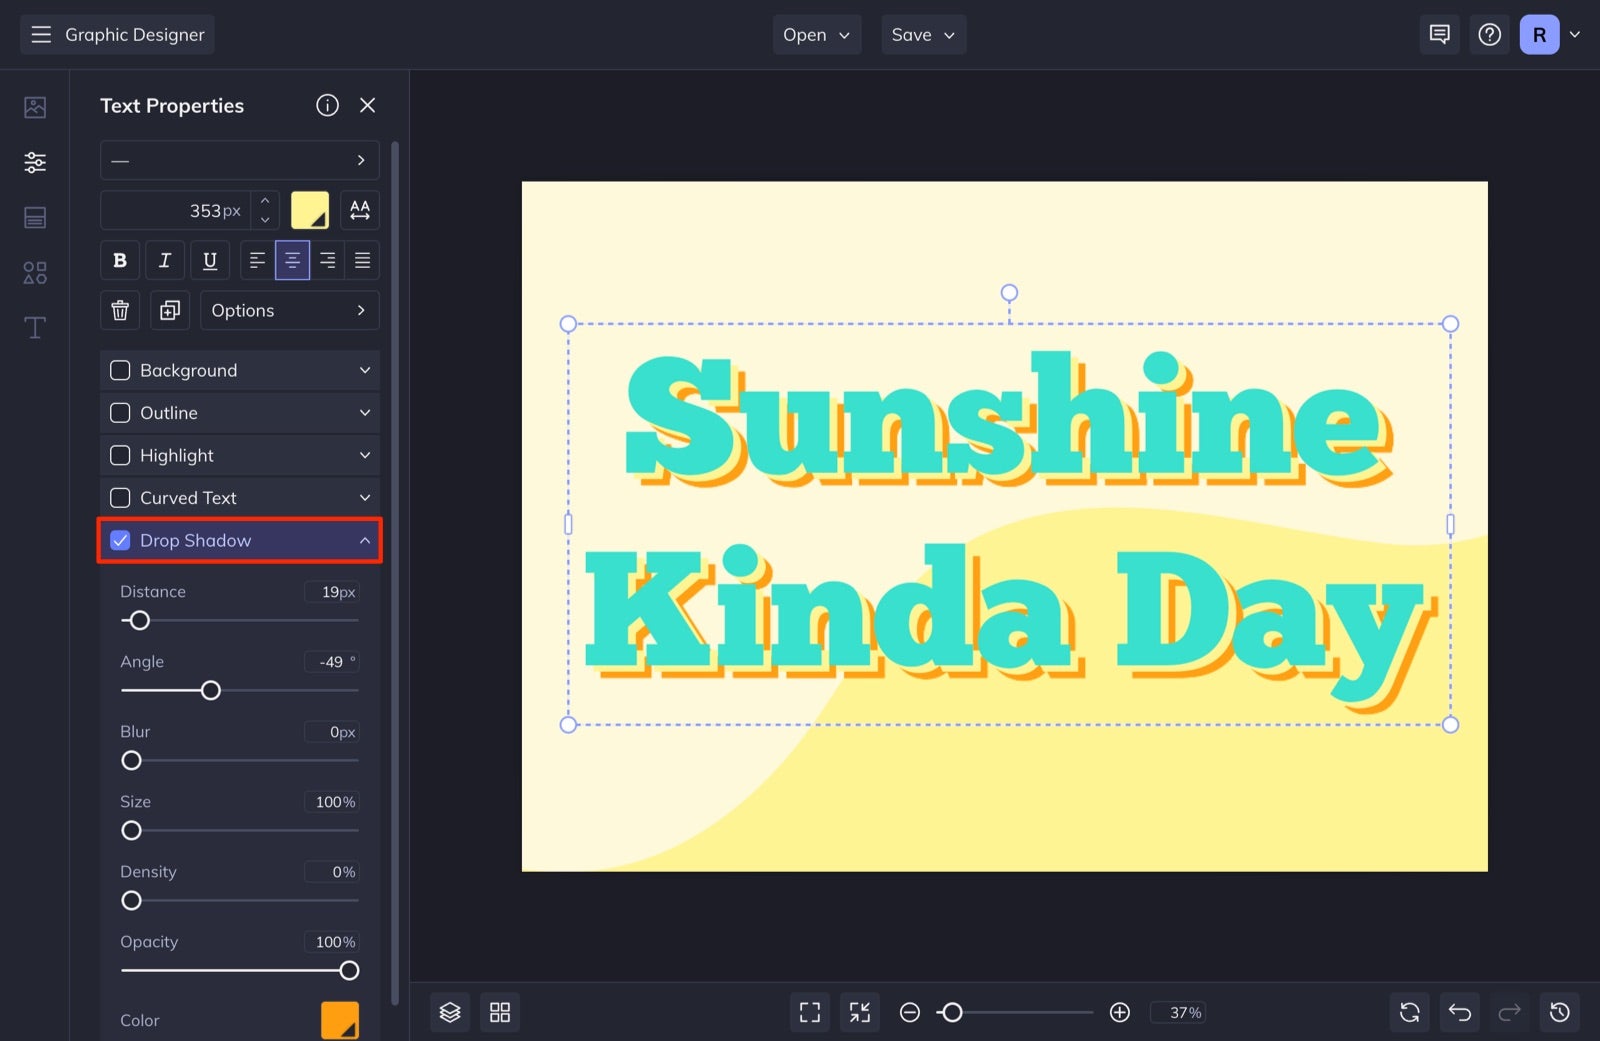Collapse the Drop Shadow section chevron

364,540
